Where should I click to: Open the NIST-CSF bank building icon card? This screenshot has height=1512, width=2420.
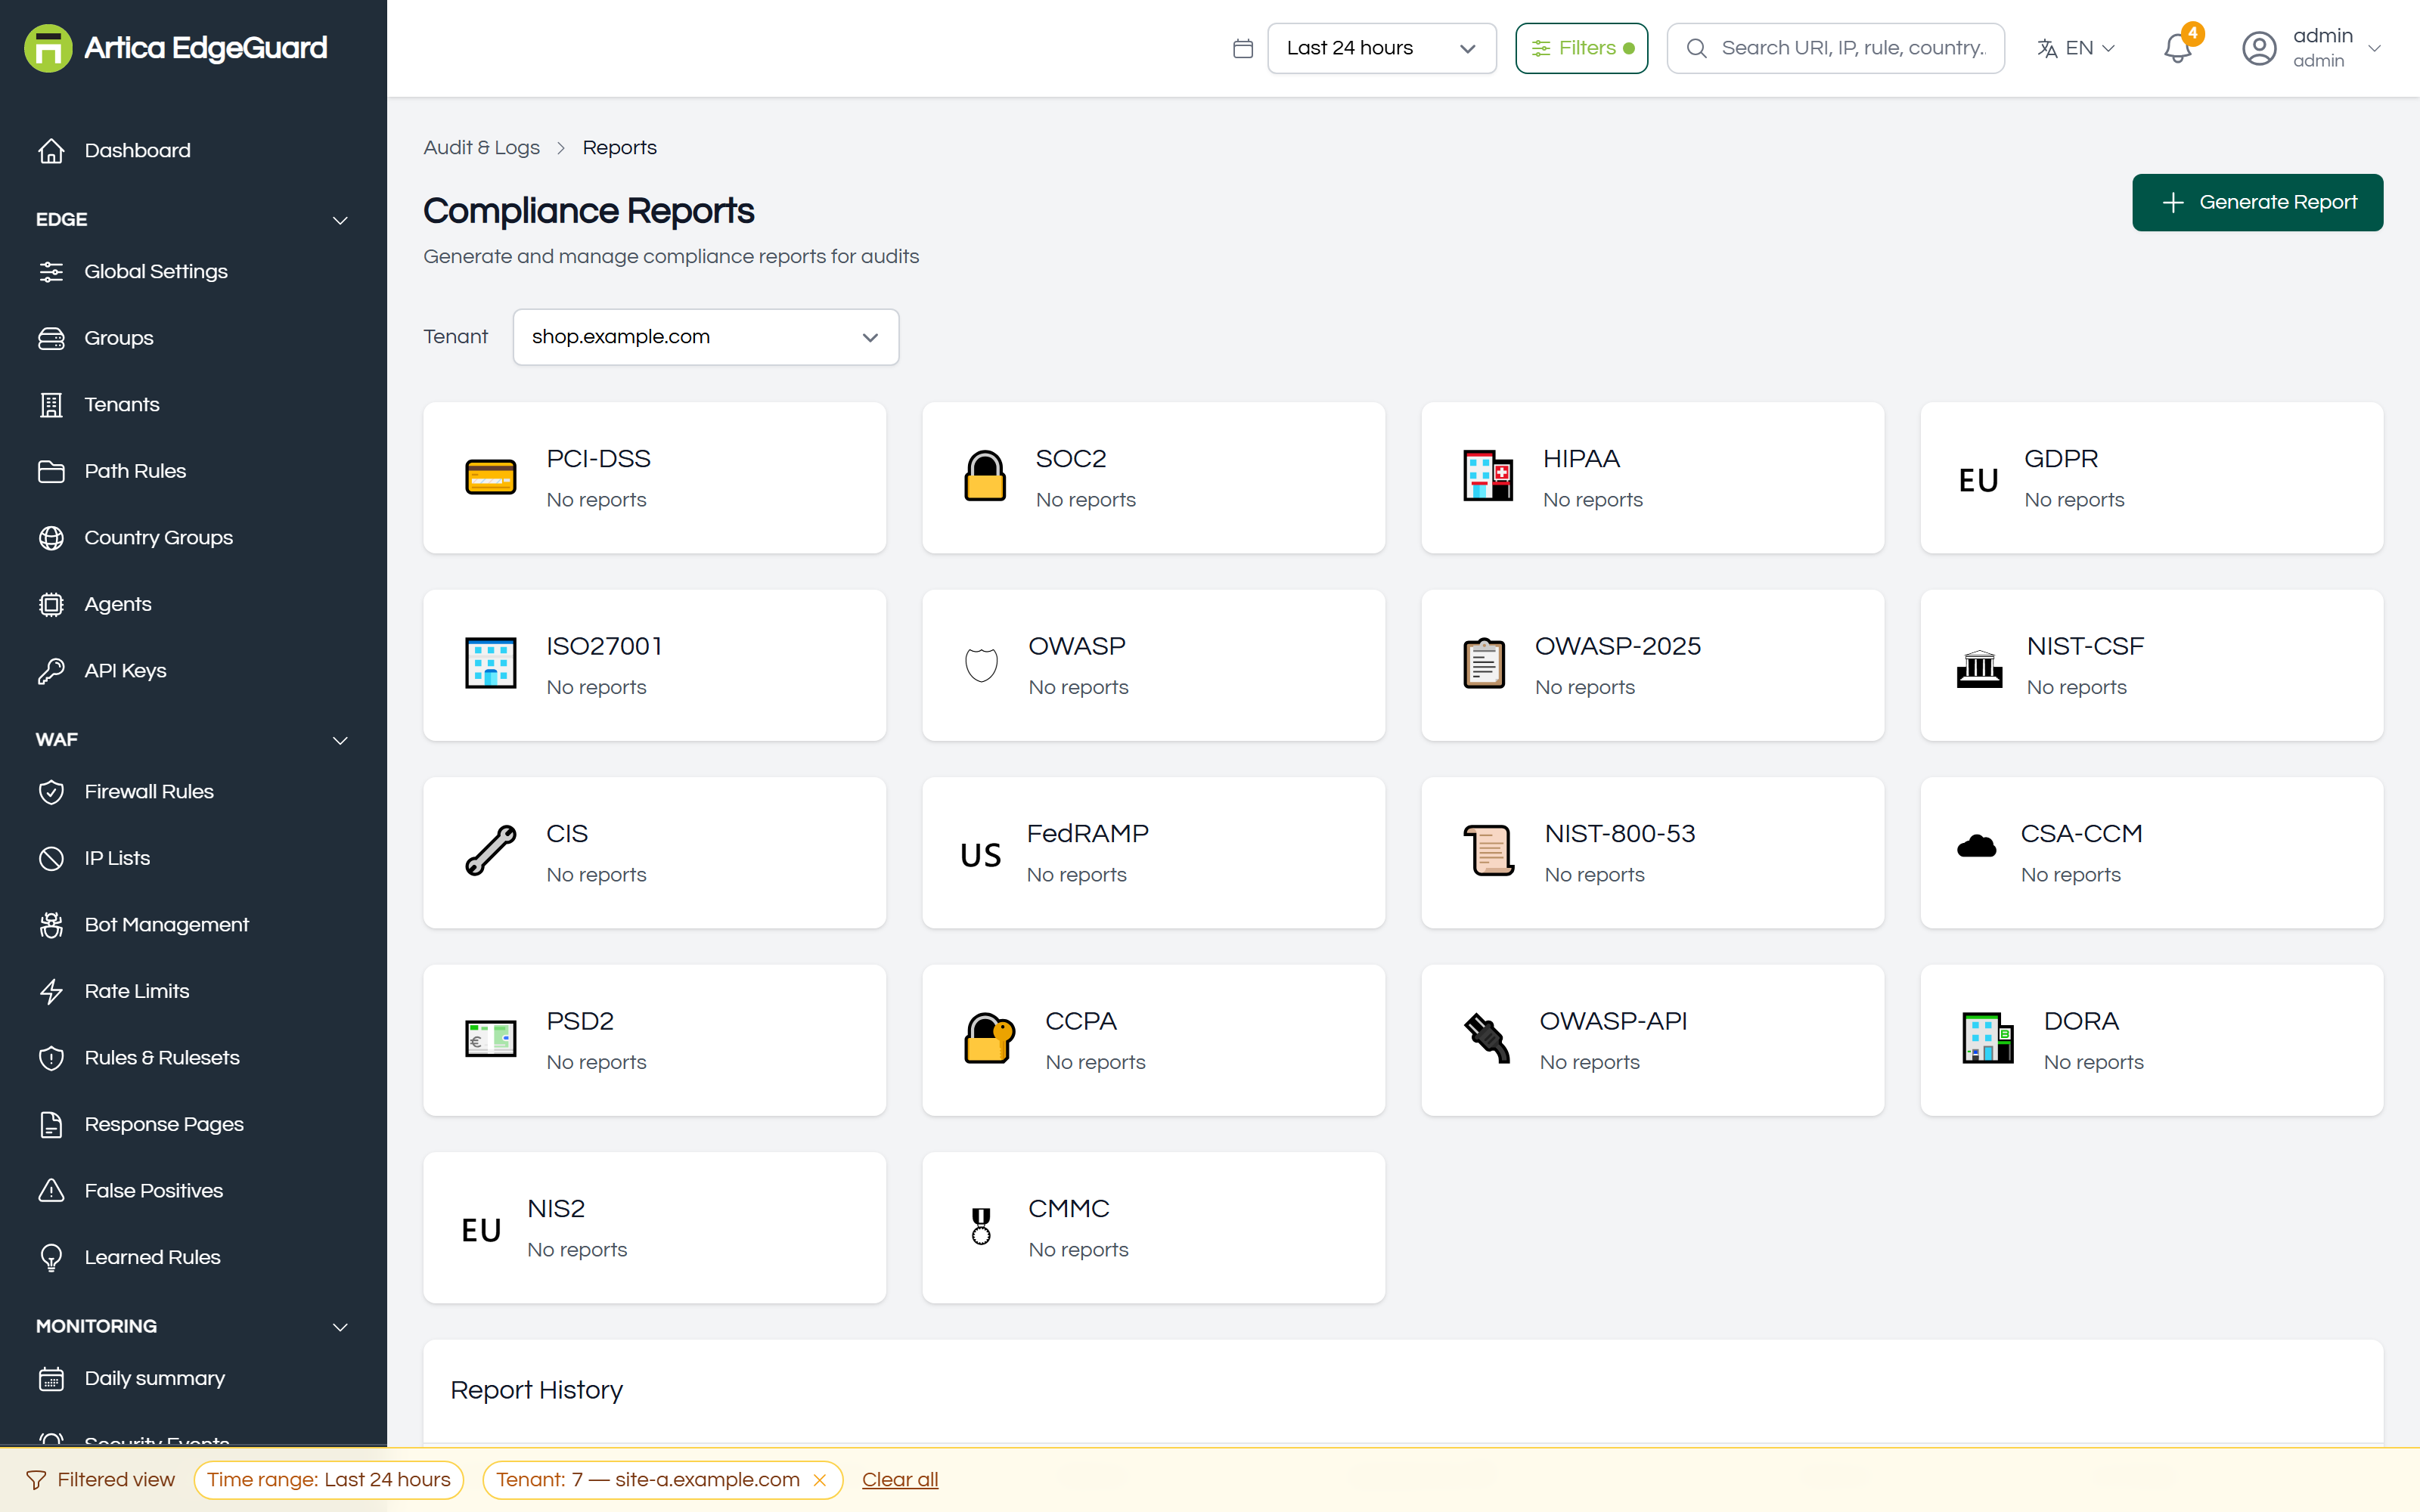coord(2151,665)
